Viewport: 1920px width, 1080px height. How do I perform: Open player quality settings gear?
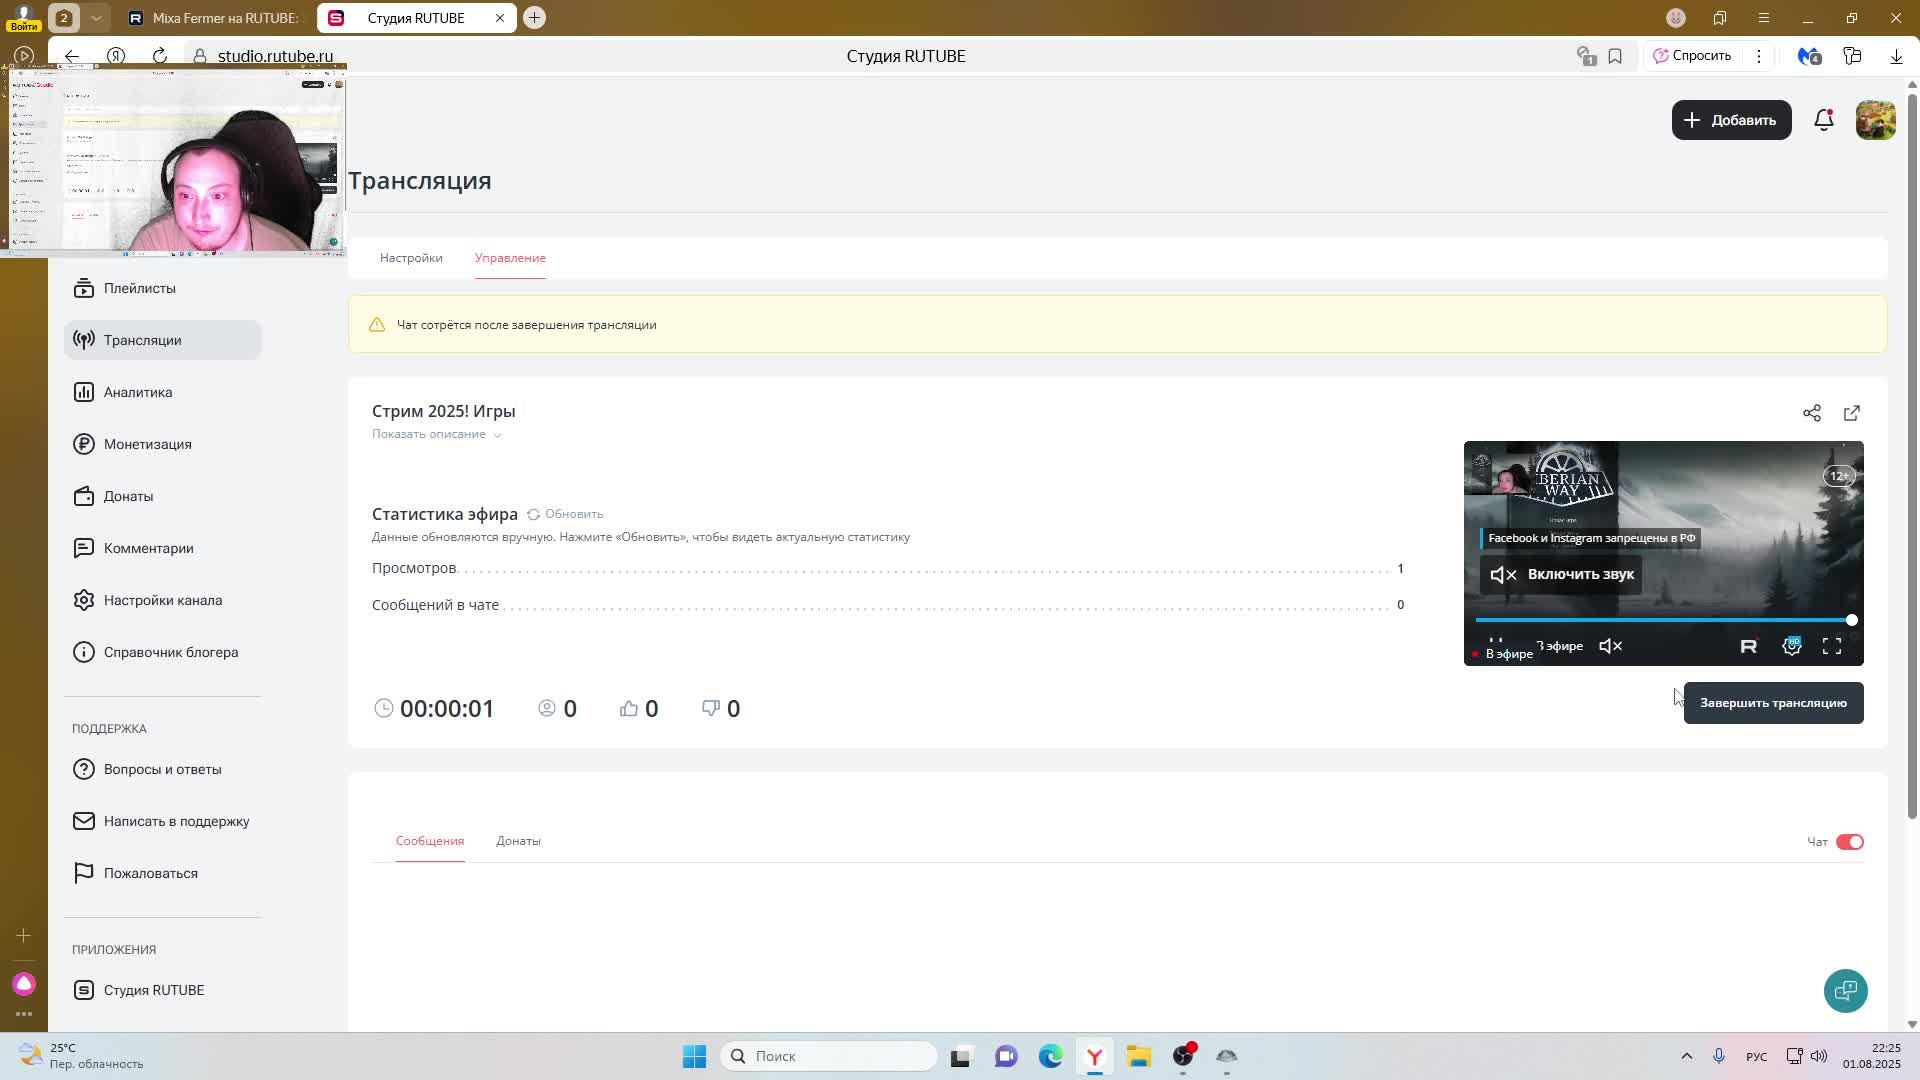pyautogui.click(x=1791, y=647)
